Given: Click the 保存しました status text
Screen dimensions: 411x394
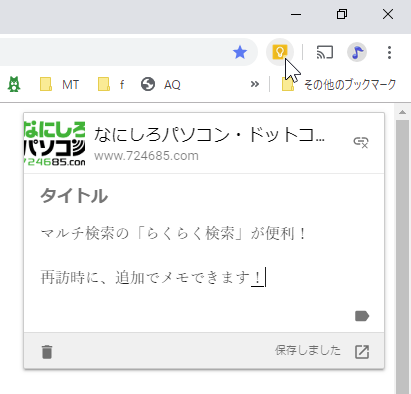Looking at the screenshot, I should click(308, 351).
